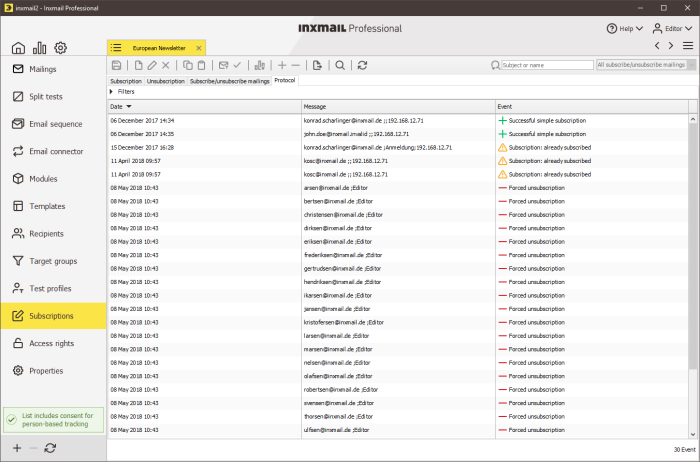Select the robertsen@inxmail.de row
Viewport: 700px width, 462px height.
pos(397,390)
